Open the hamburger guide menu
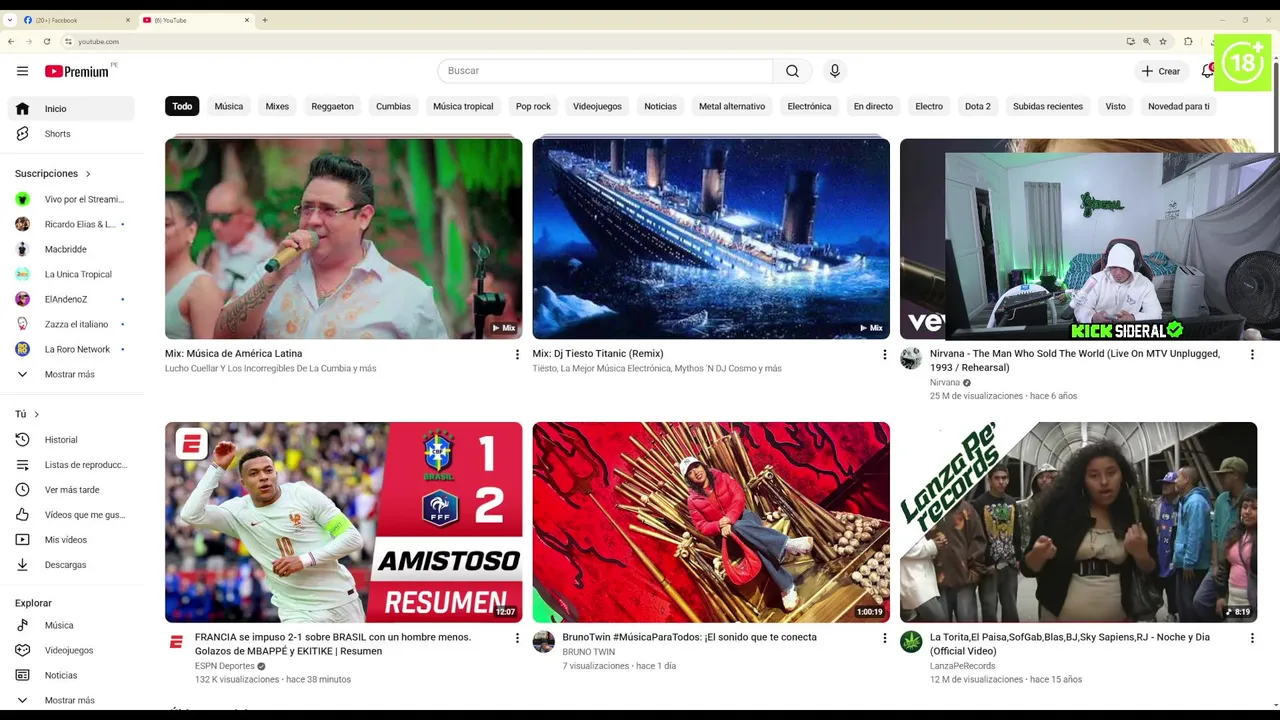Viewport: 1280px width, 720px height. 22,71
